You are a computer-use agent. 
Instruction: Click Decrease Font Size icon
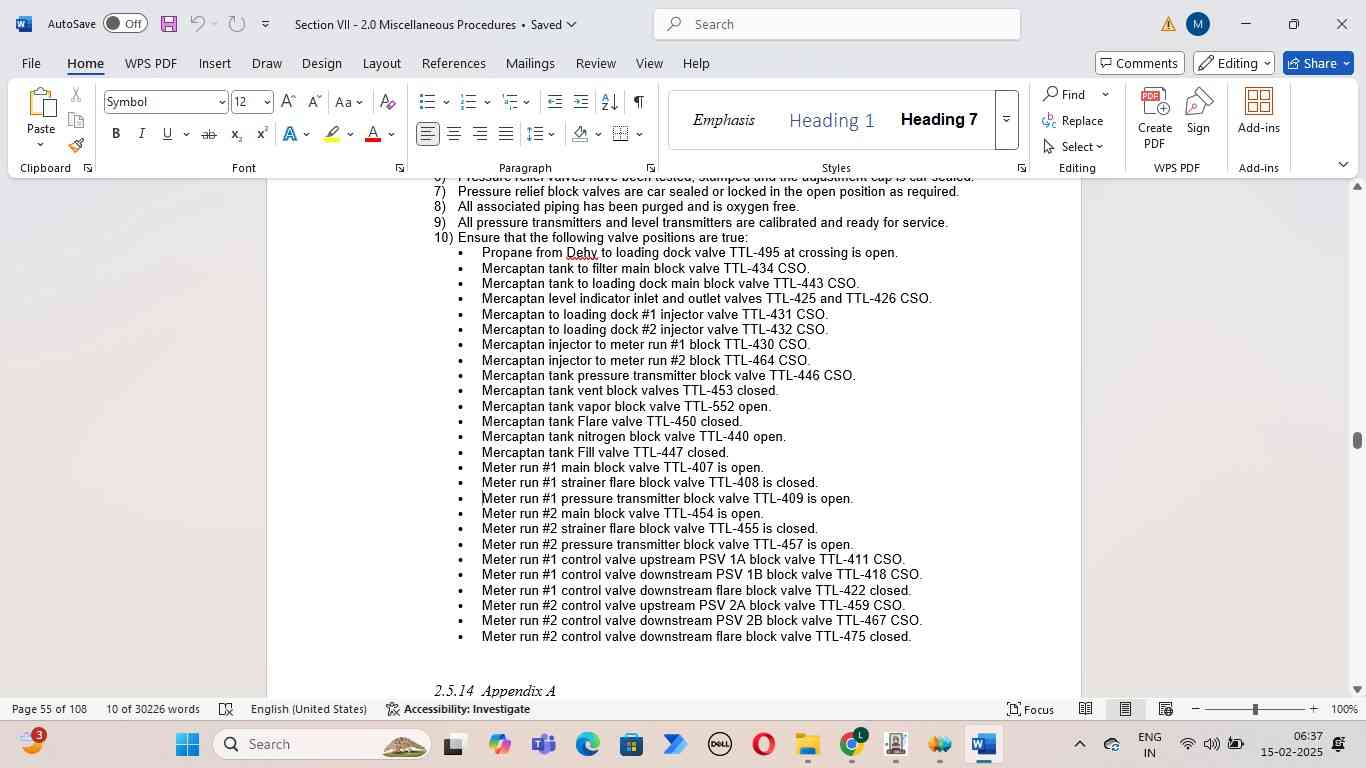(x=314, y=102)
